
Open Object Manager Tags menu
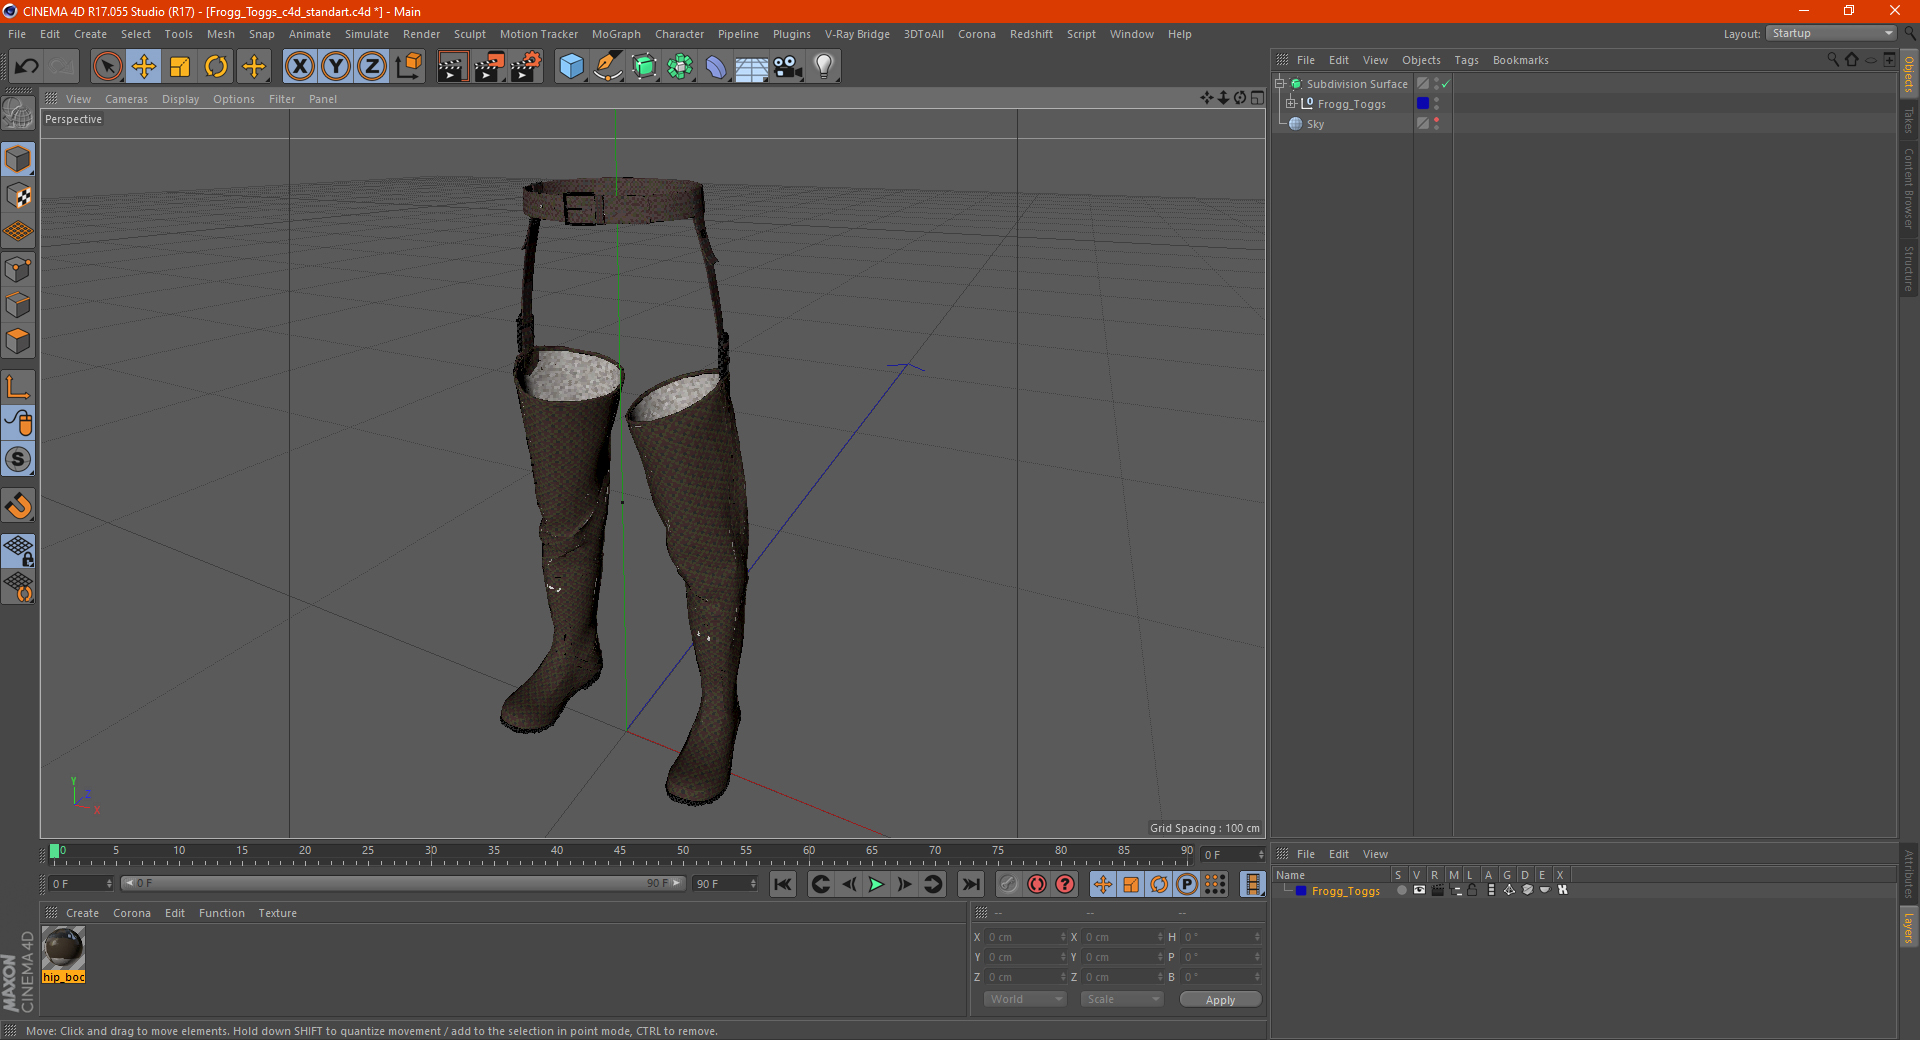pos(1466,60)
